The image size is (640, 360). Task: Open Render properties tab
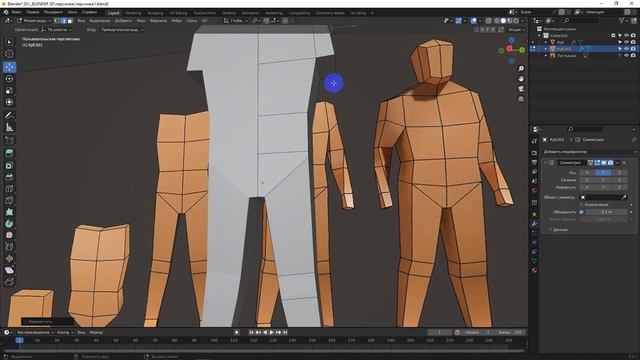pyautogui.click(x=534, y=153)
